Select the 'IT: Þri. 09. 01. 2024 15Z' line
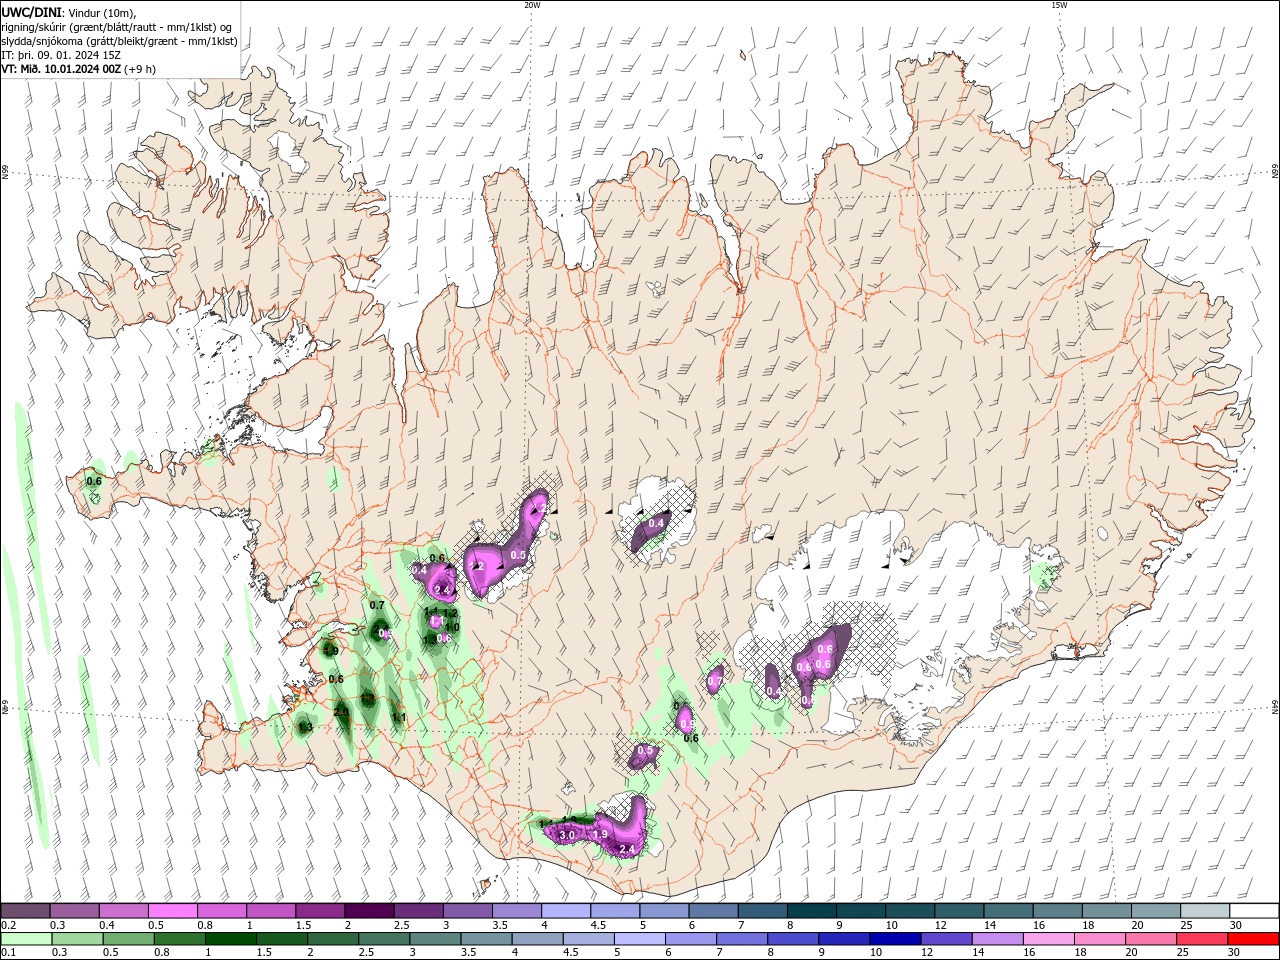 coord(61,55)
